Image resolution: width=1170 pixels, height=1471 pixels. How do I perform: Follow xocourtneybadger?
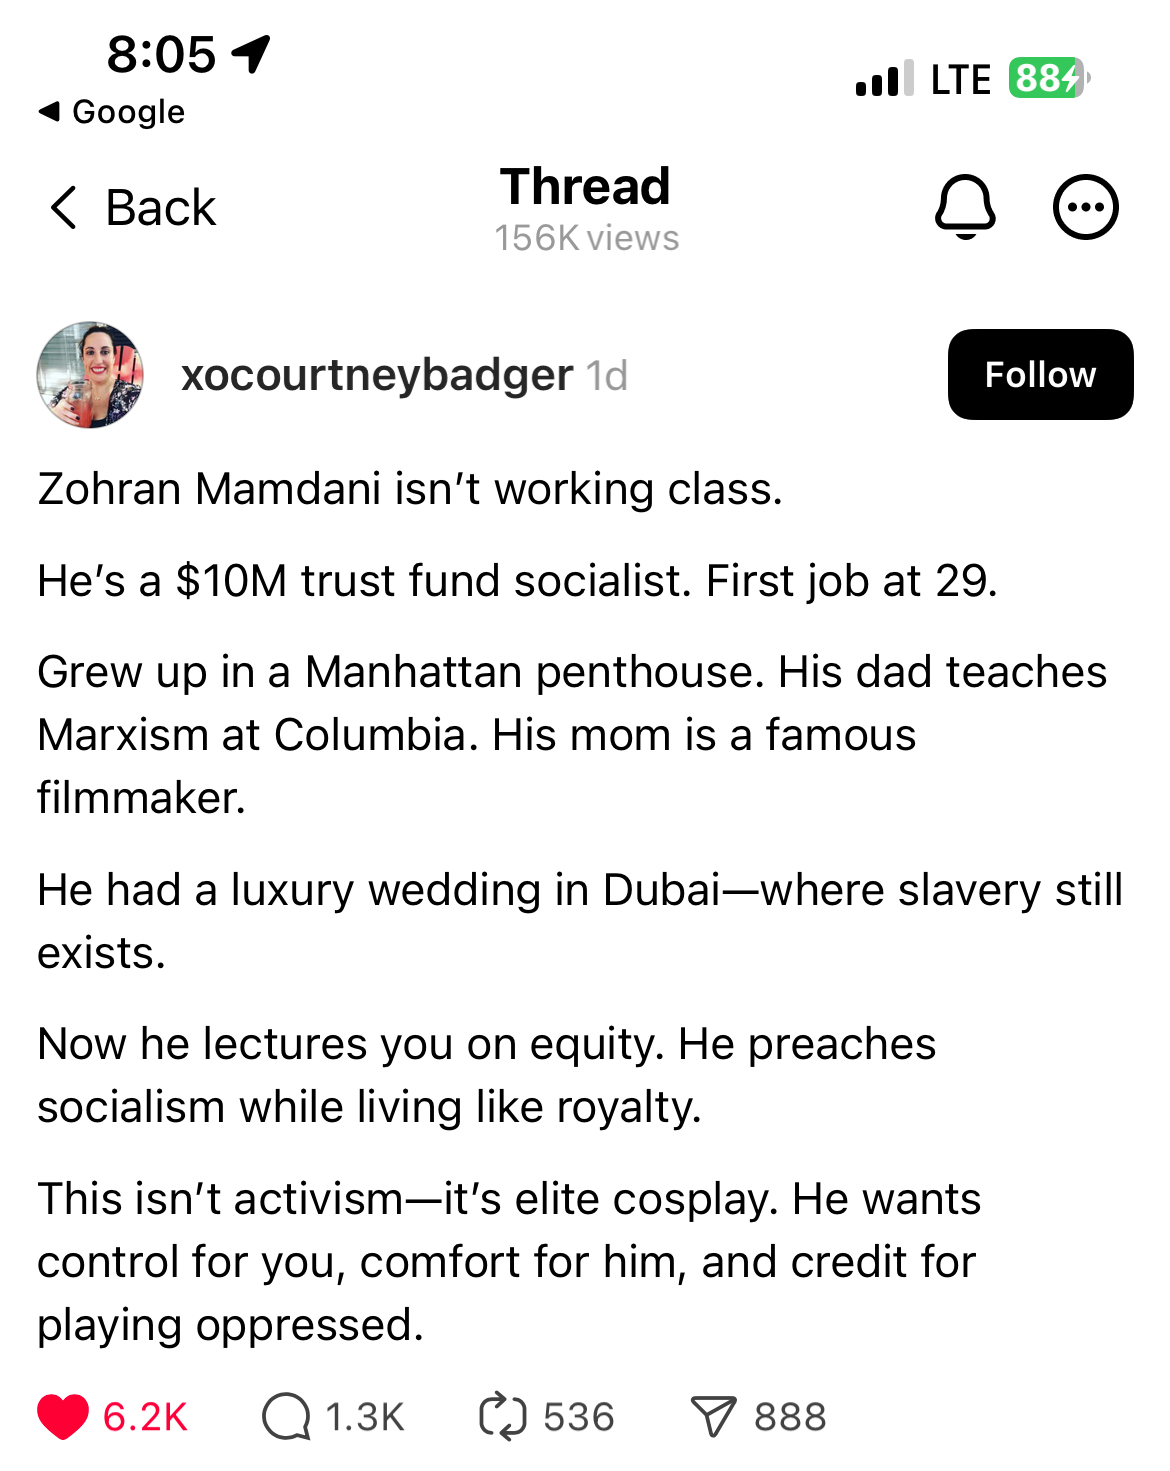[x=1040, y=375]
